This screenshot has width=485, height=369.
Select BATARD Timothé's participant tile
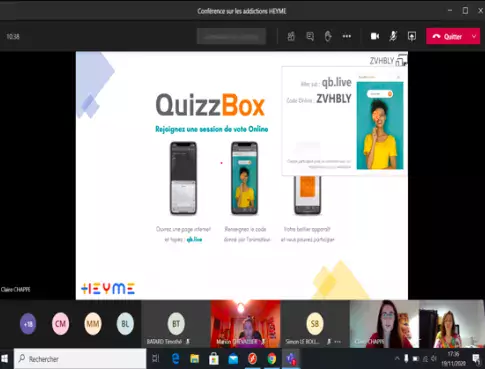coord(176,324)
